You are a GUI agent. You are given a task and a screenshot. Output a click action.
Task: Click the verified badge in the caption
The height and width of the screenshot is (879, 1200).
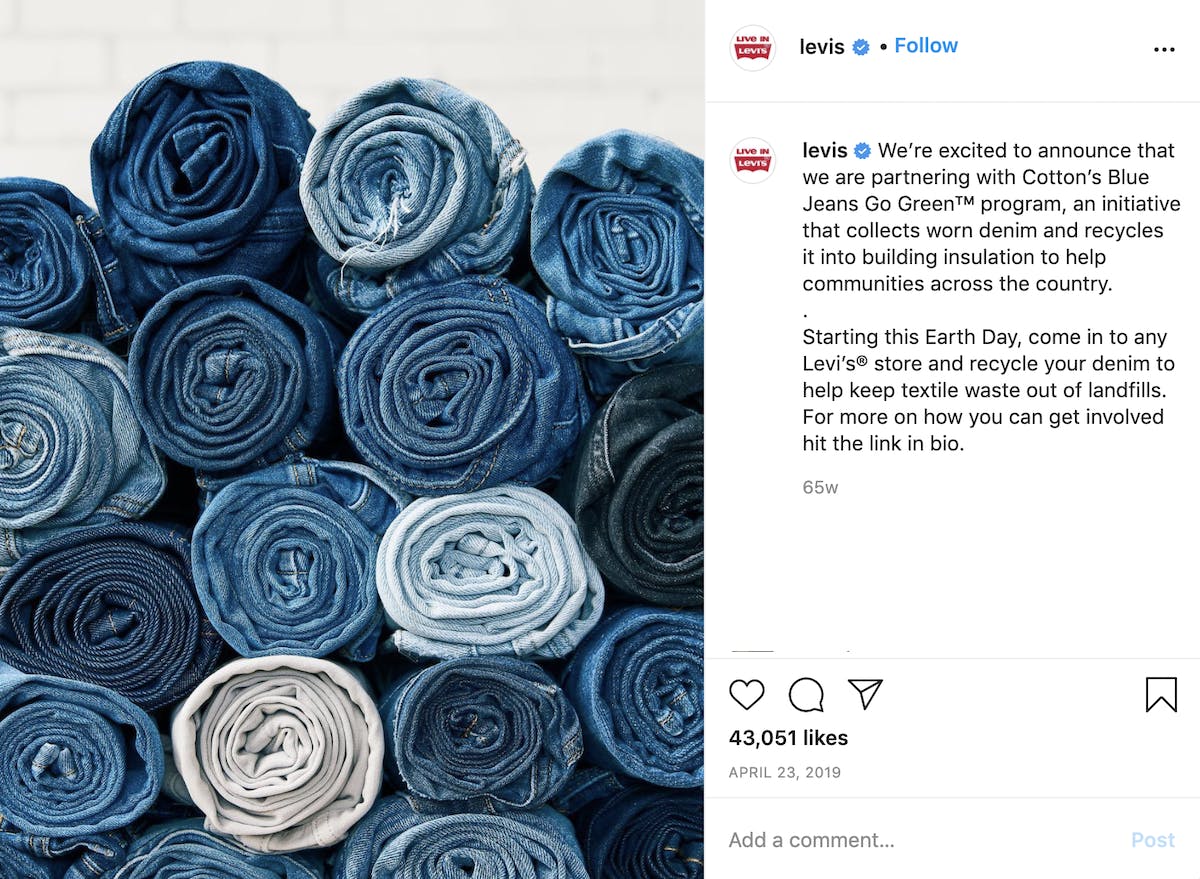tap(863, 151)
